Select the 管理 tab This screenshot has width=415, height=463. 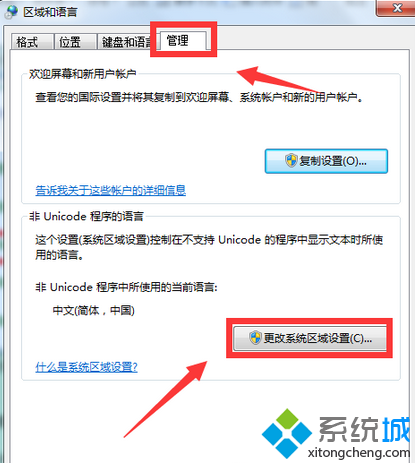(183, 41)
